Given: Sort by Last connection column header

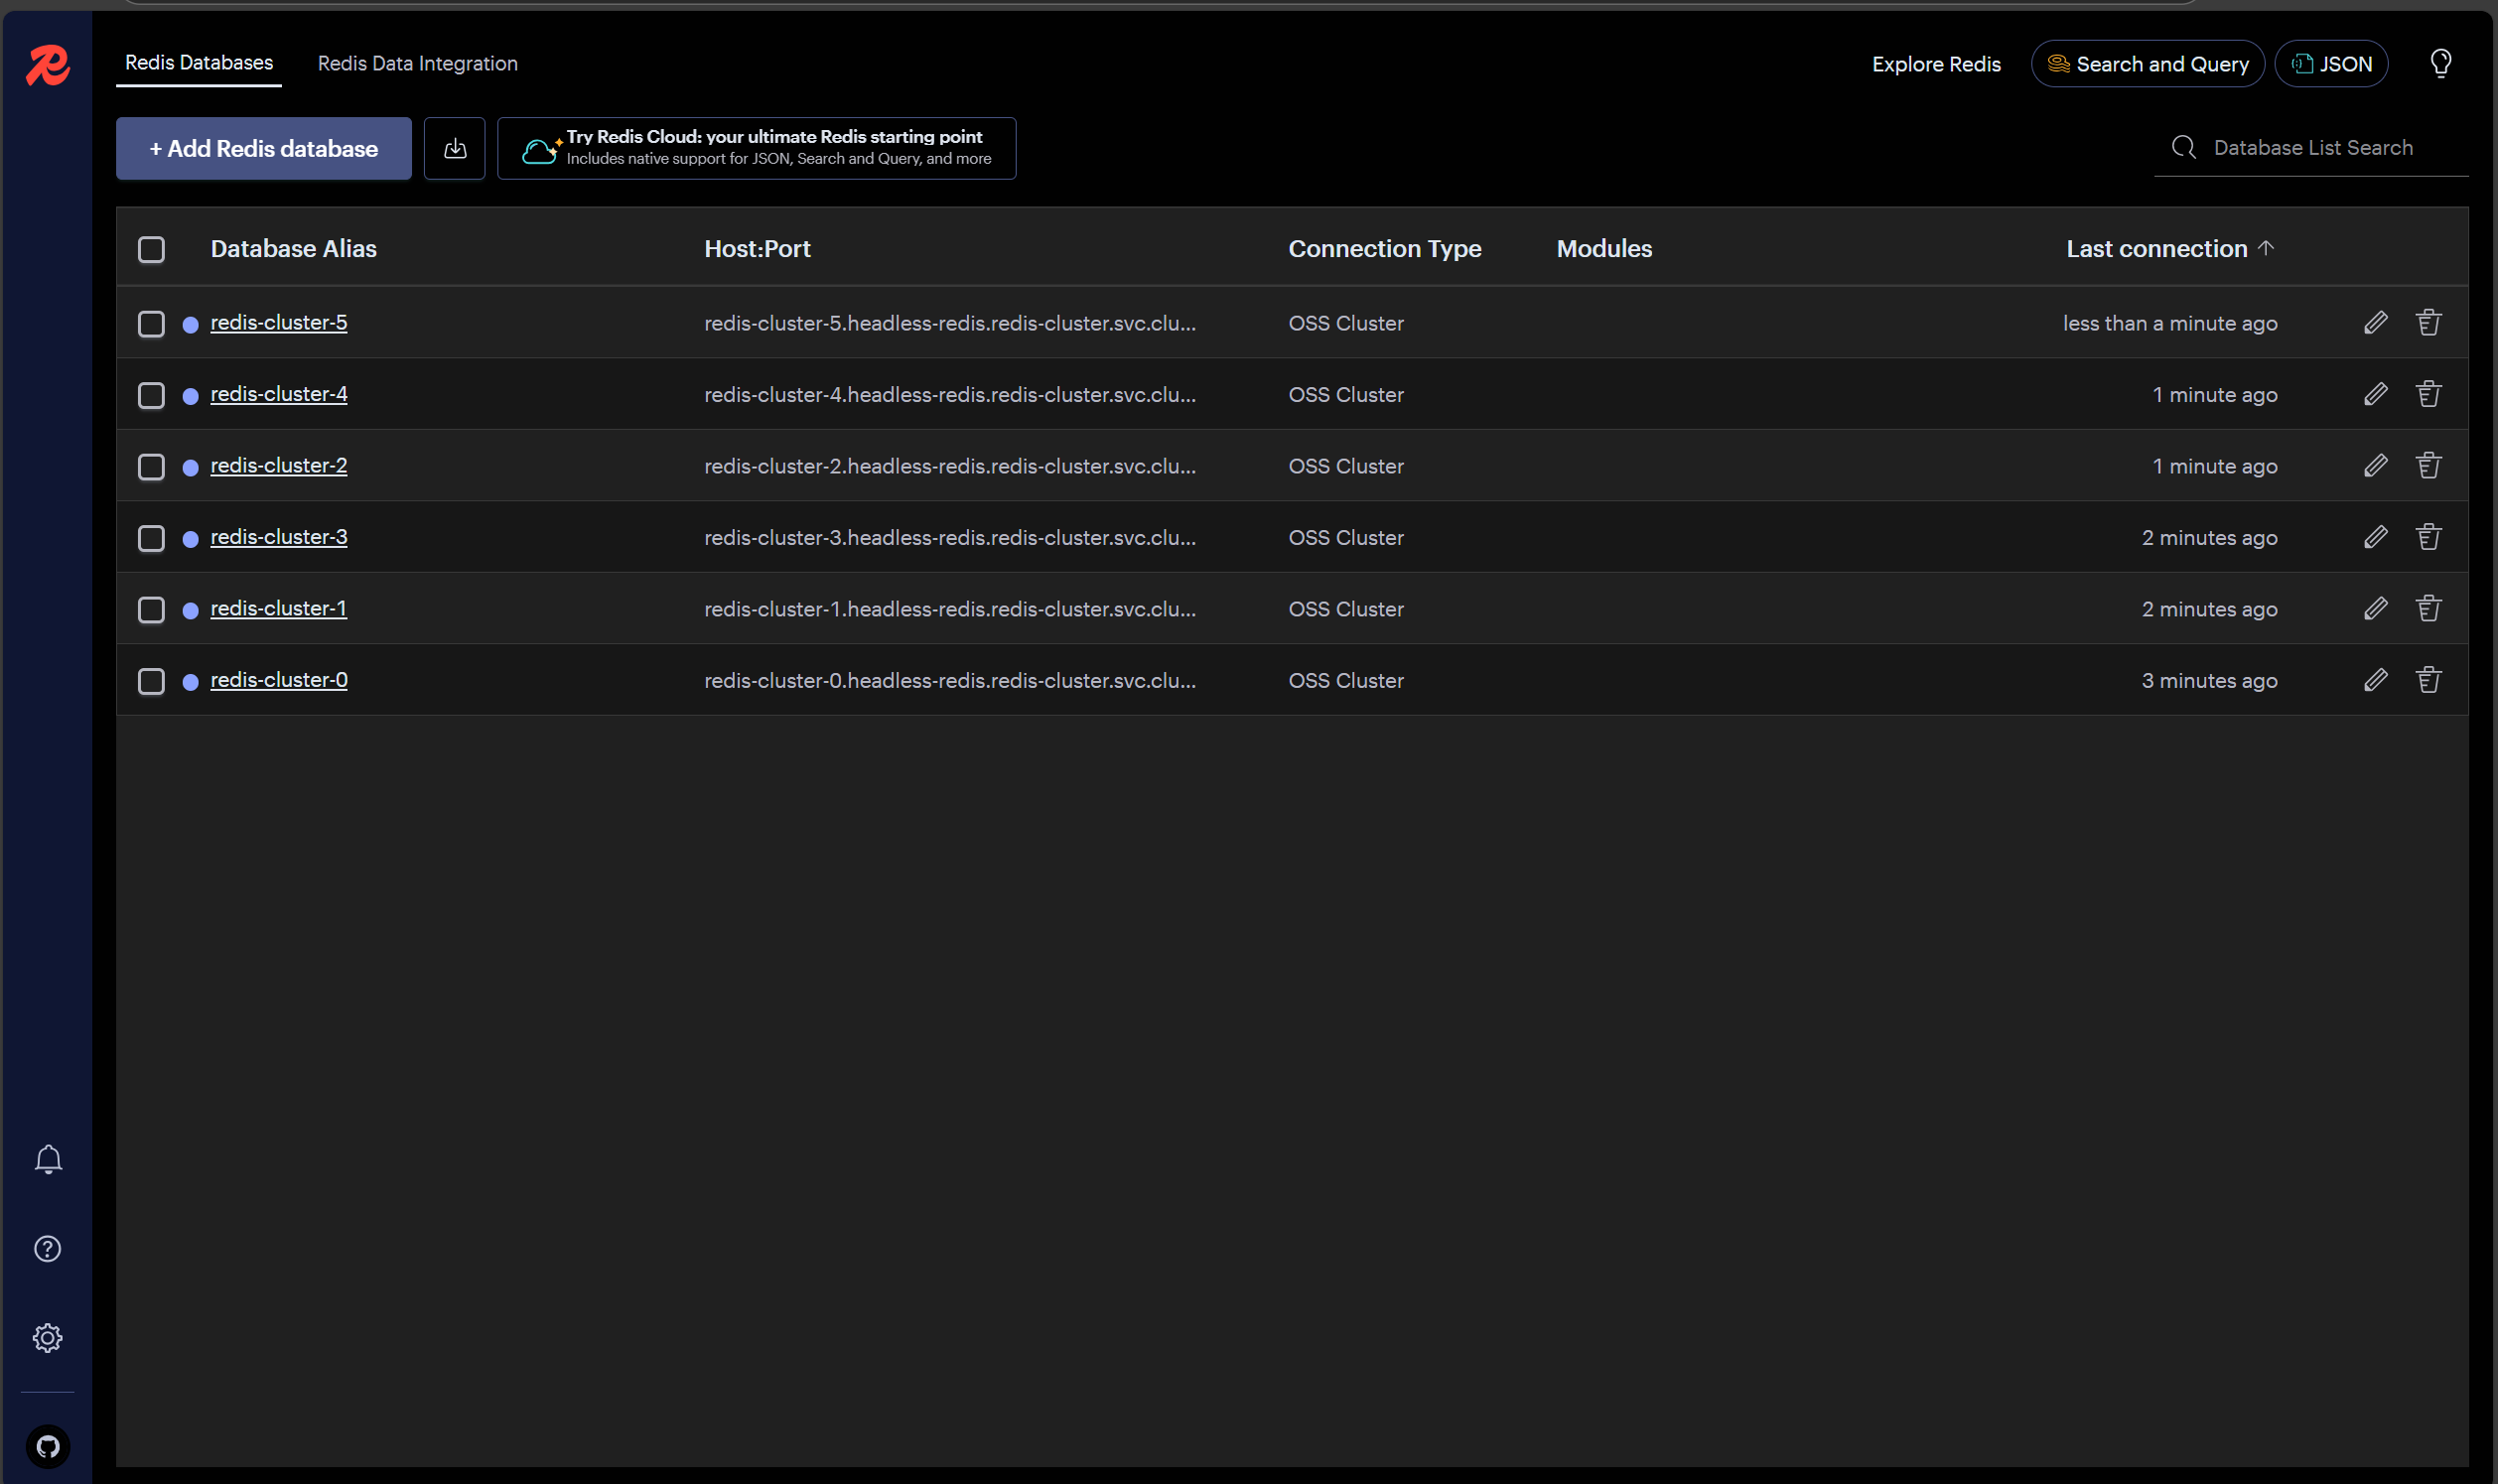Looking at the screenshot, I should point(2170,248).
